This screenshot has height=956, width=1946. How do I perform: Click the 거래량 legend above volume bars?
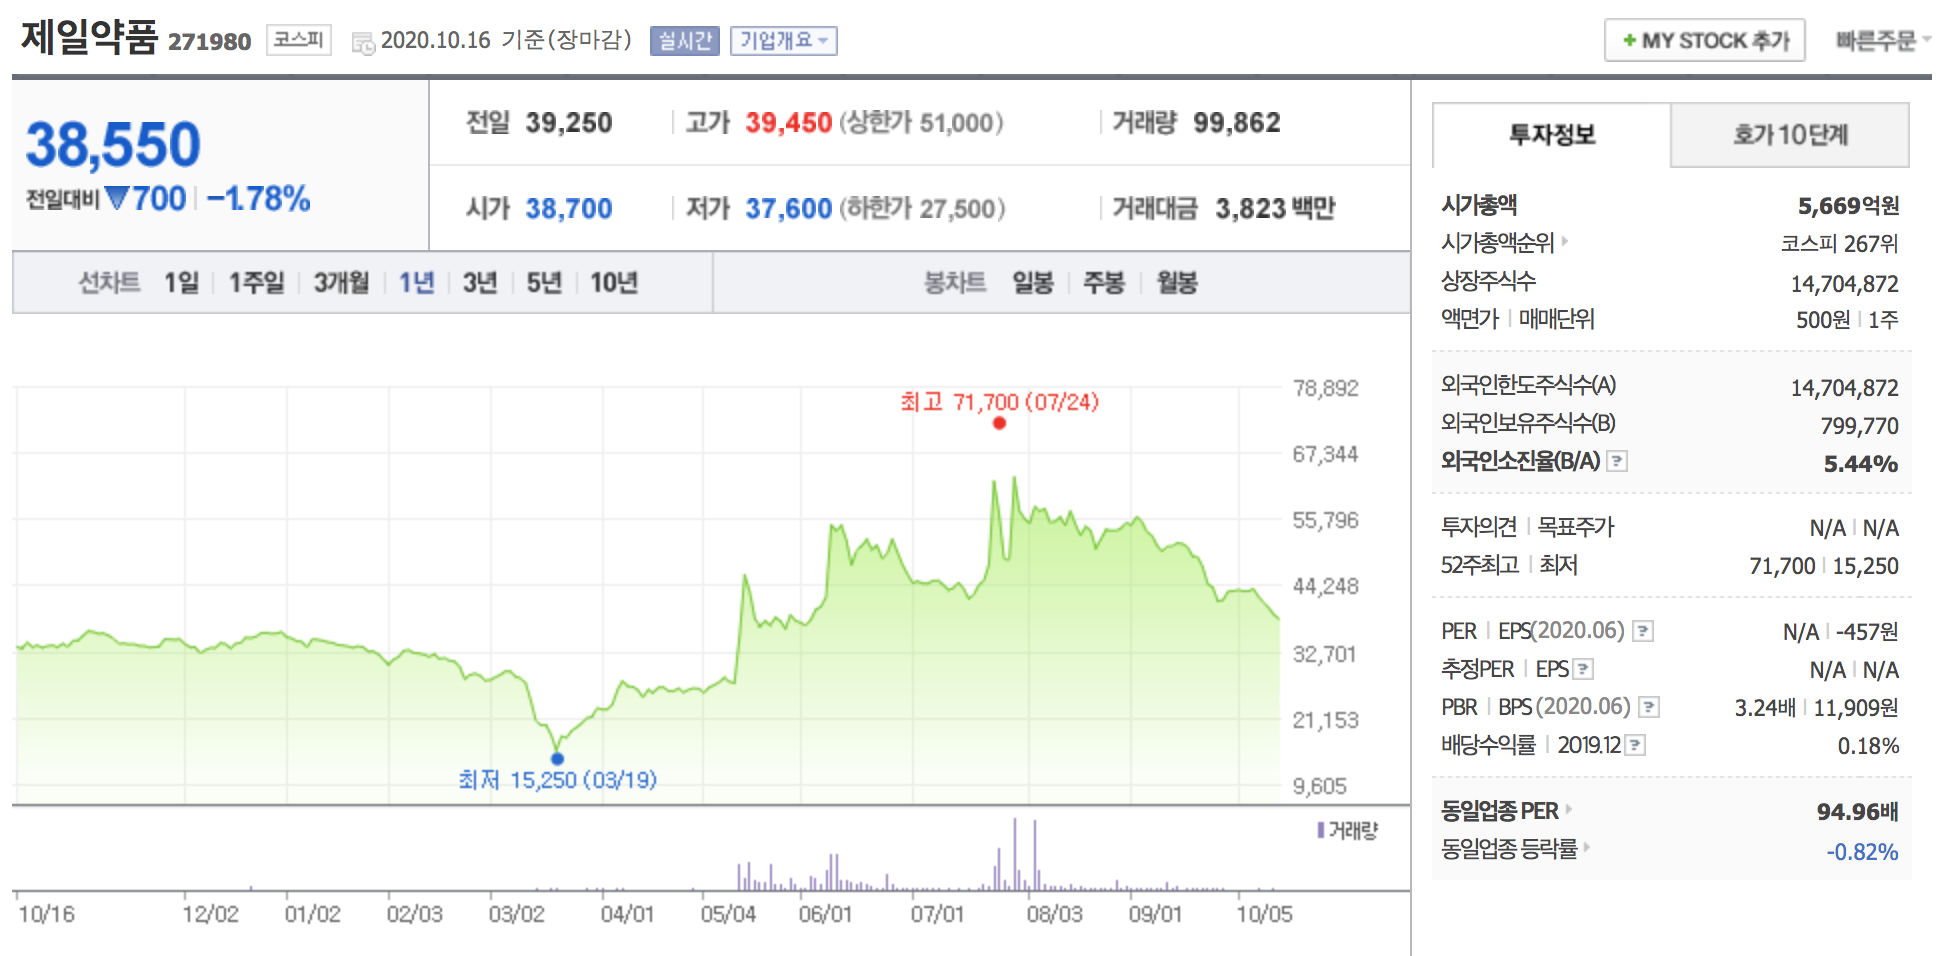[1347, 830]
